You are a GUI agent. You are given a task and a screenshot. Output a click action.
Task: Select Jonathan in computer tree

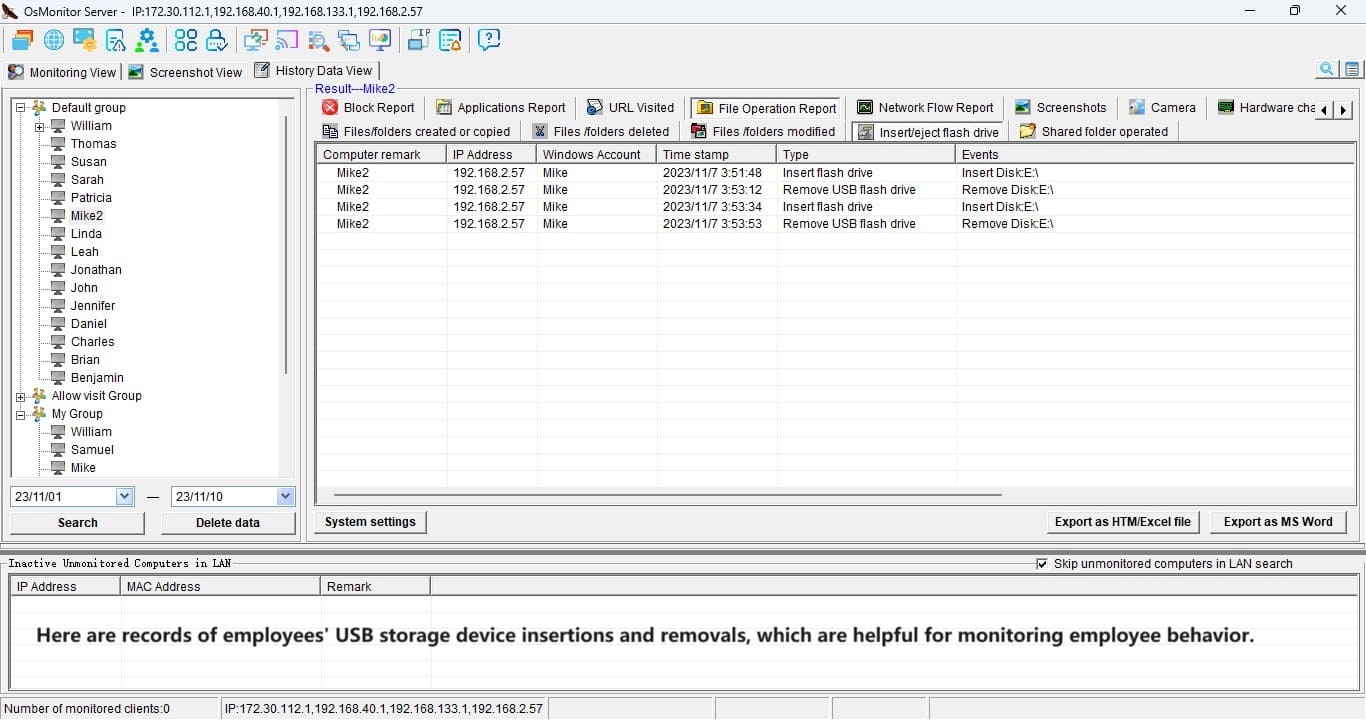pyautogui.click(x=96, y=270)
